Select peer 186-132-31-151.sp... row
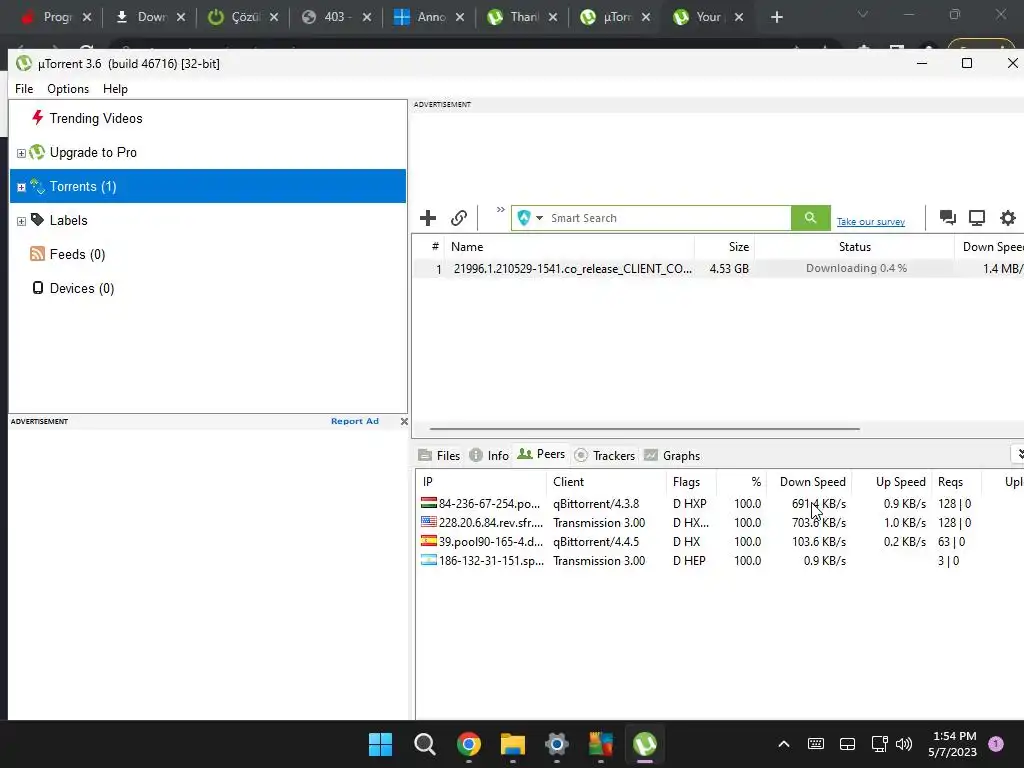 pos(719,560)
